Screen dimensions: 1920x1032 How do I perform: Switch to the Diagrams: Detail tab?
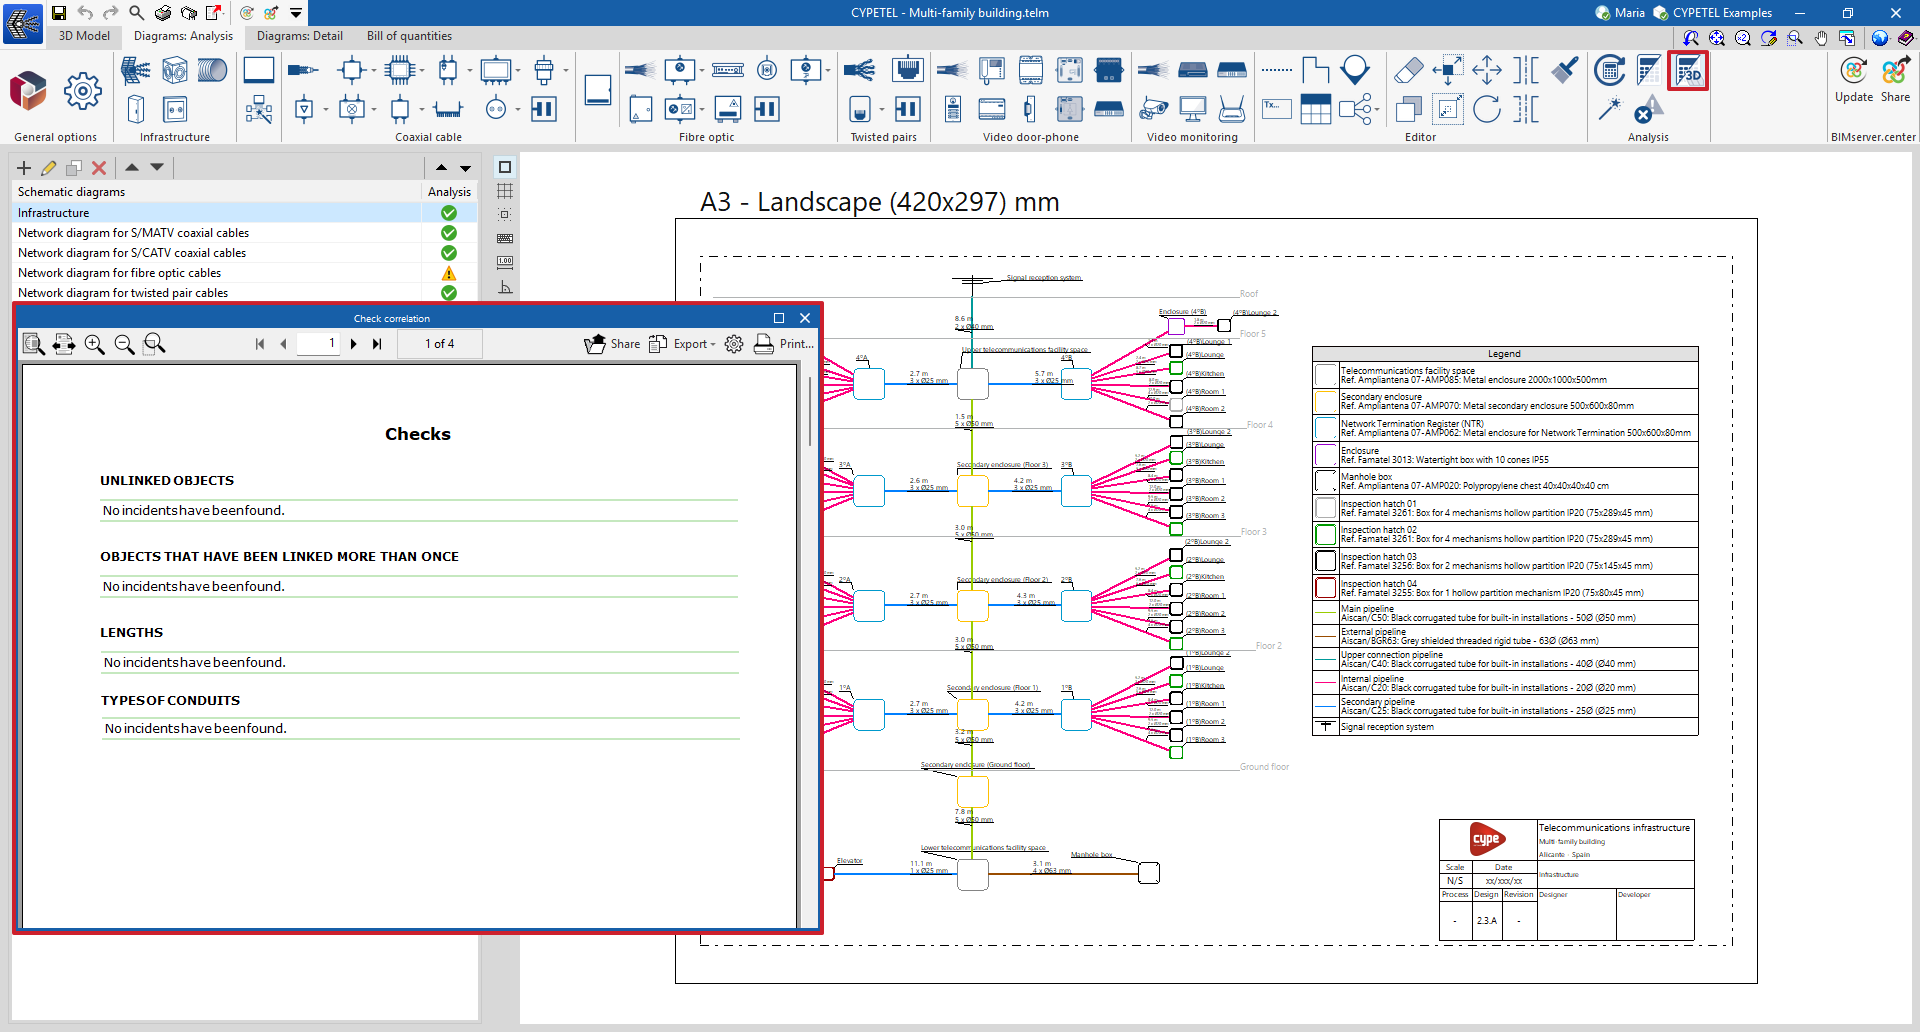(299, 36)
